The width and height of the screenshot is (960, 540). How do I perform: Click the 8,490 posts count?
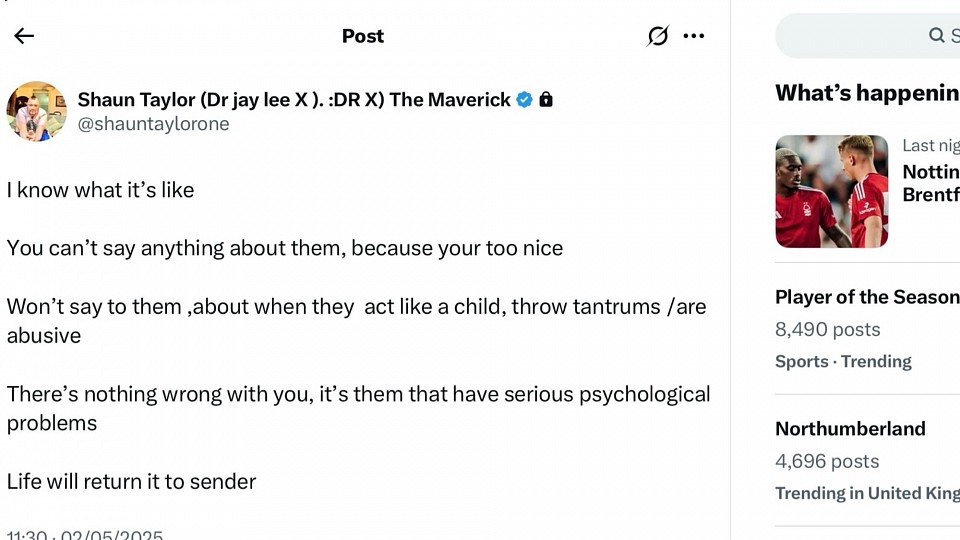[x=828, y=329]
